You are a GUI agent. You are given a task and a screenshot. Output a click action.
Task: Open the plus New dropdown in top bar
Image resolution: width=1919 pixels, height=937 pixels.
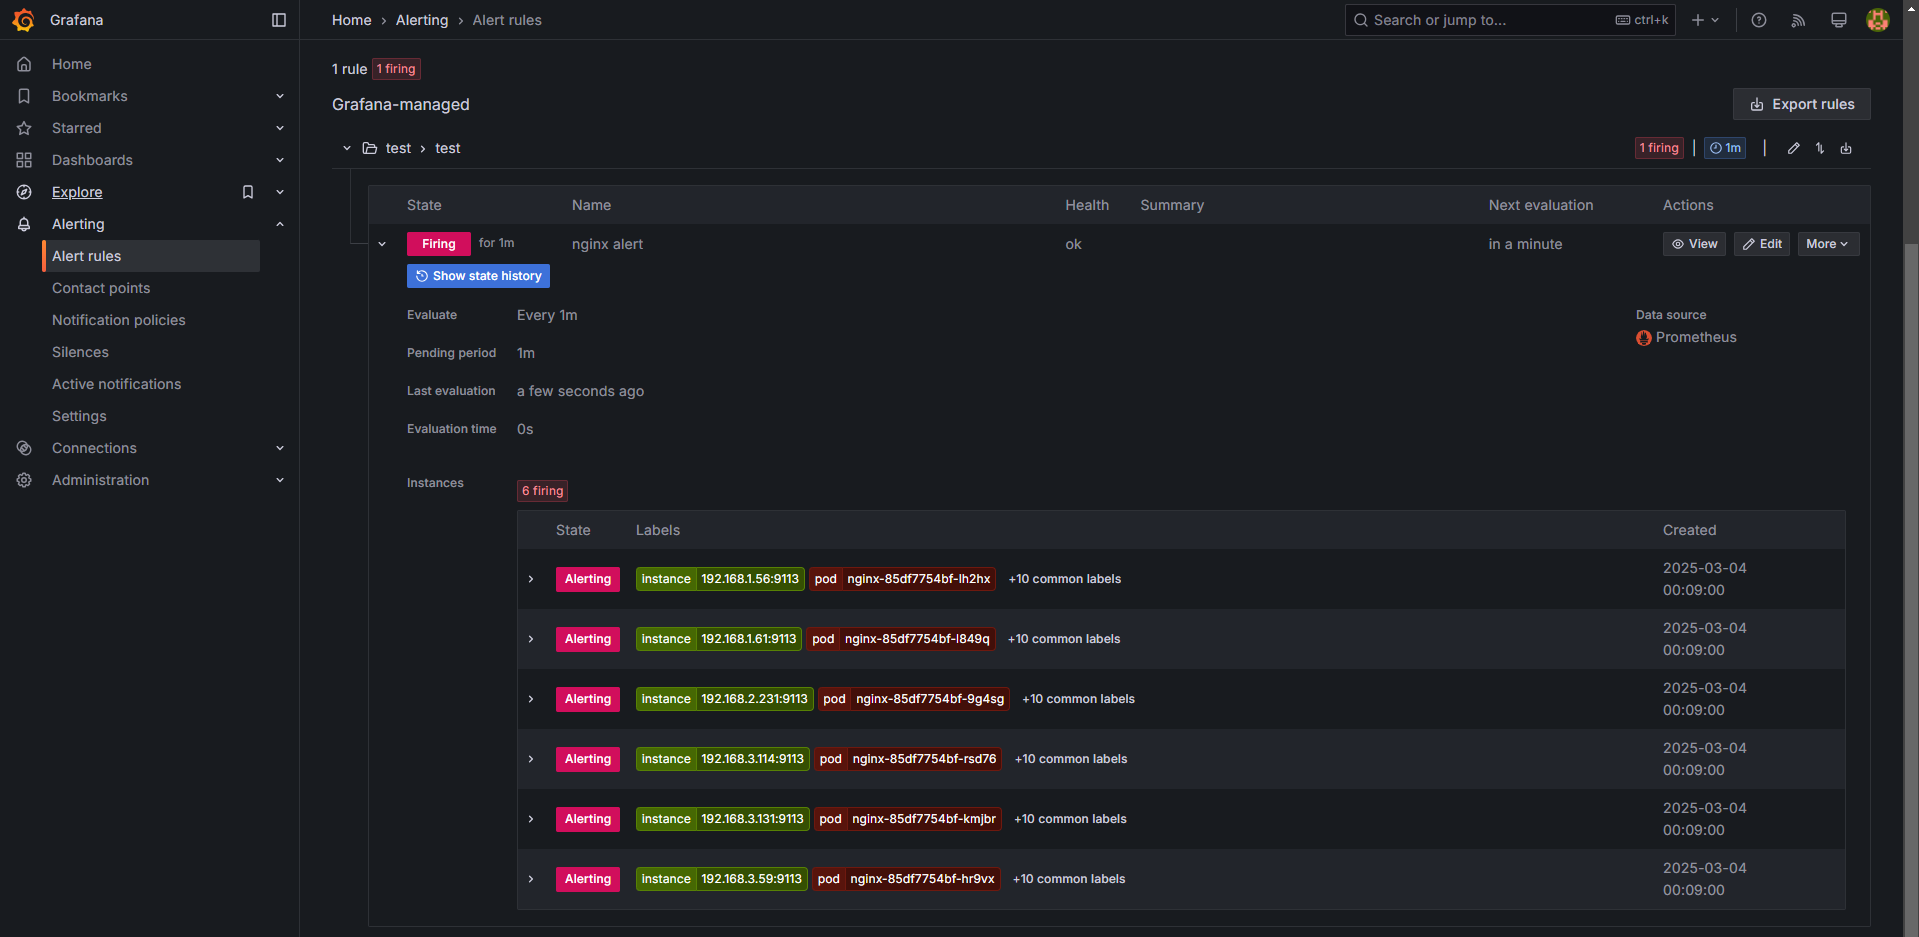[x=1705, y=20]
